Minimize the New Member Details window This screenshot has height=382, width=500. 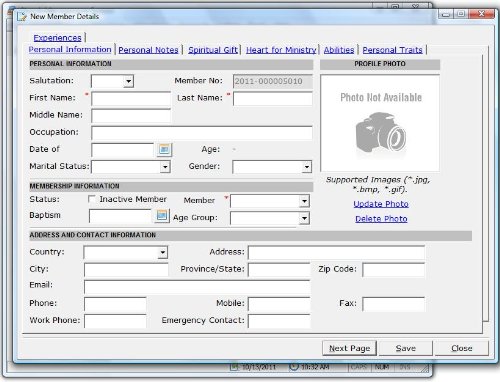[x=446, y=14]
